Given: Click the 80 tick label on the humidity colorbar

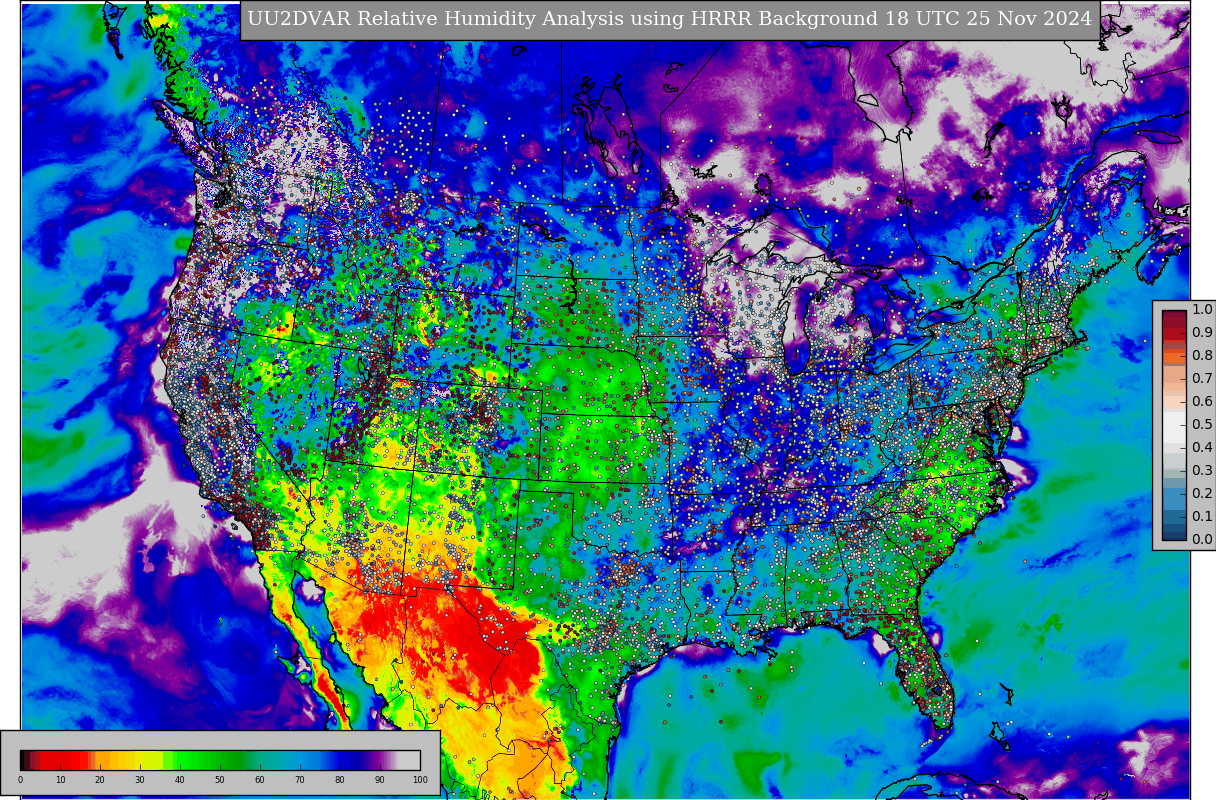Looking at the screenshot, I should [x=340, y=780].
